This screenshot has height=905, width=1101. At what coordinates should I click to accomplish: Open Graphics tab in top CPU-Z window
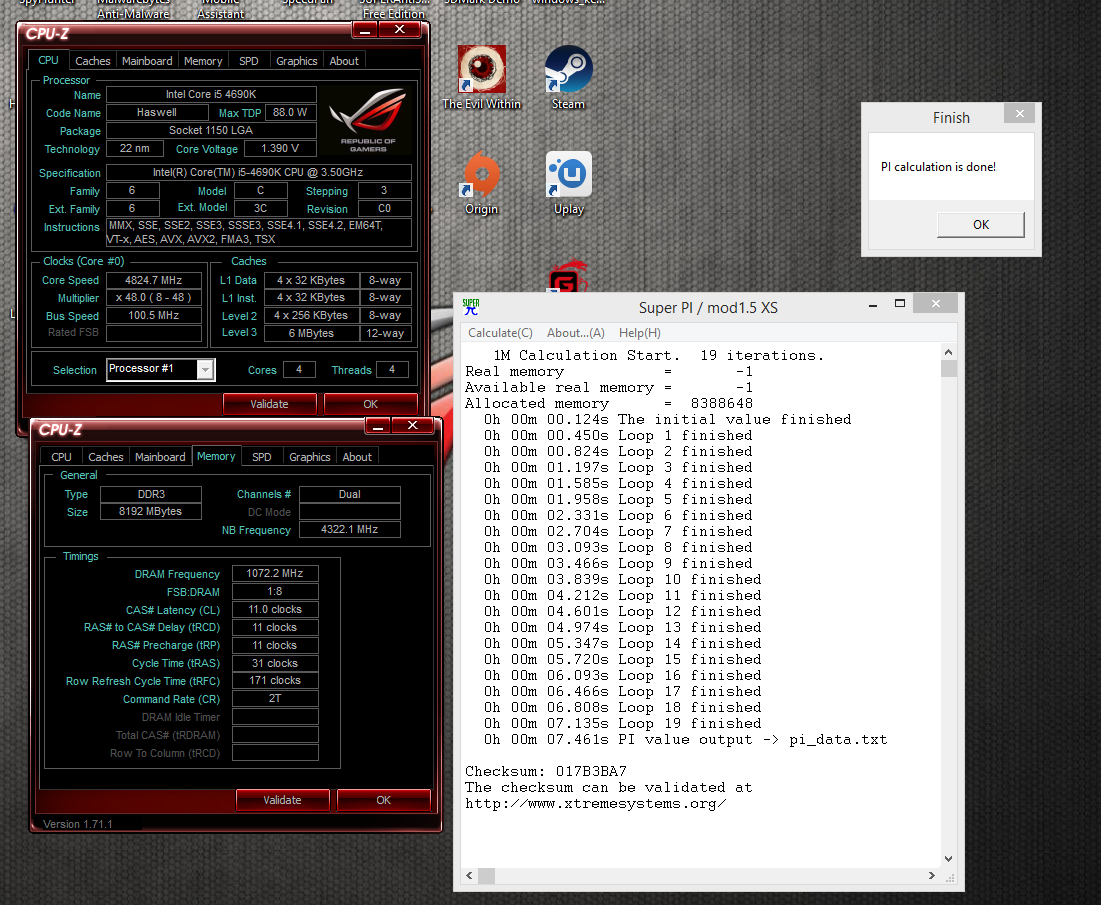tap(296, 61)
